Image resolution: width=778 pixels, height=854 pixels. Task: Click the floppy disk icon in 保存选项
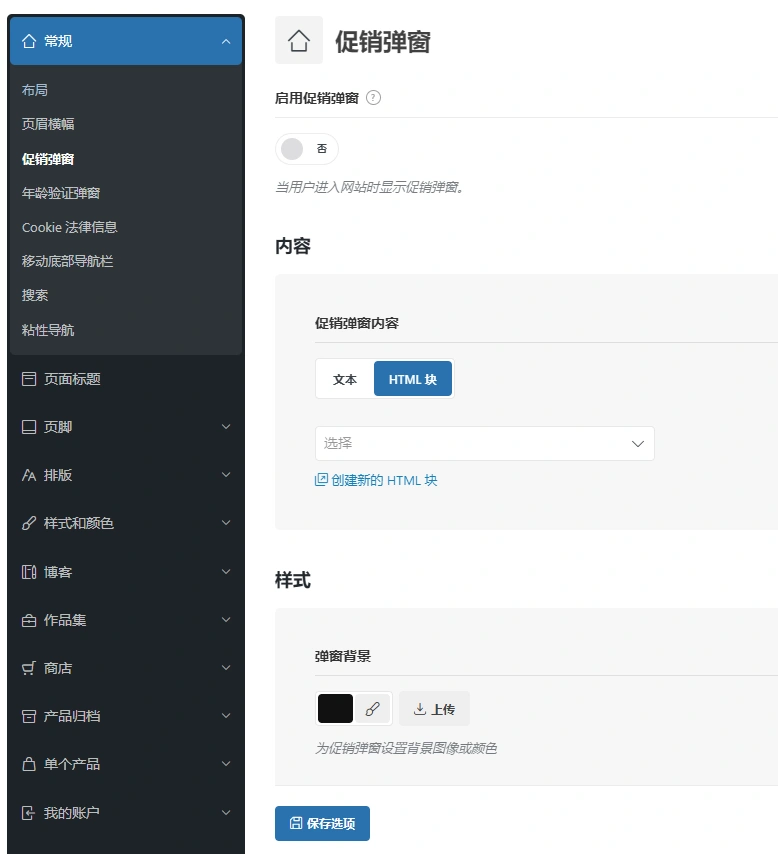point(295,823)
